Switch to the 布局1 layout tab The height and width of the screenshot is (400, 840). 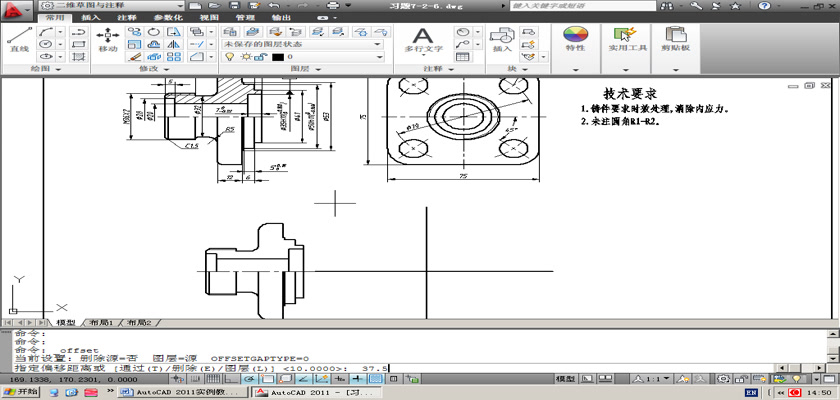click(x=101, y=324)
